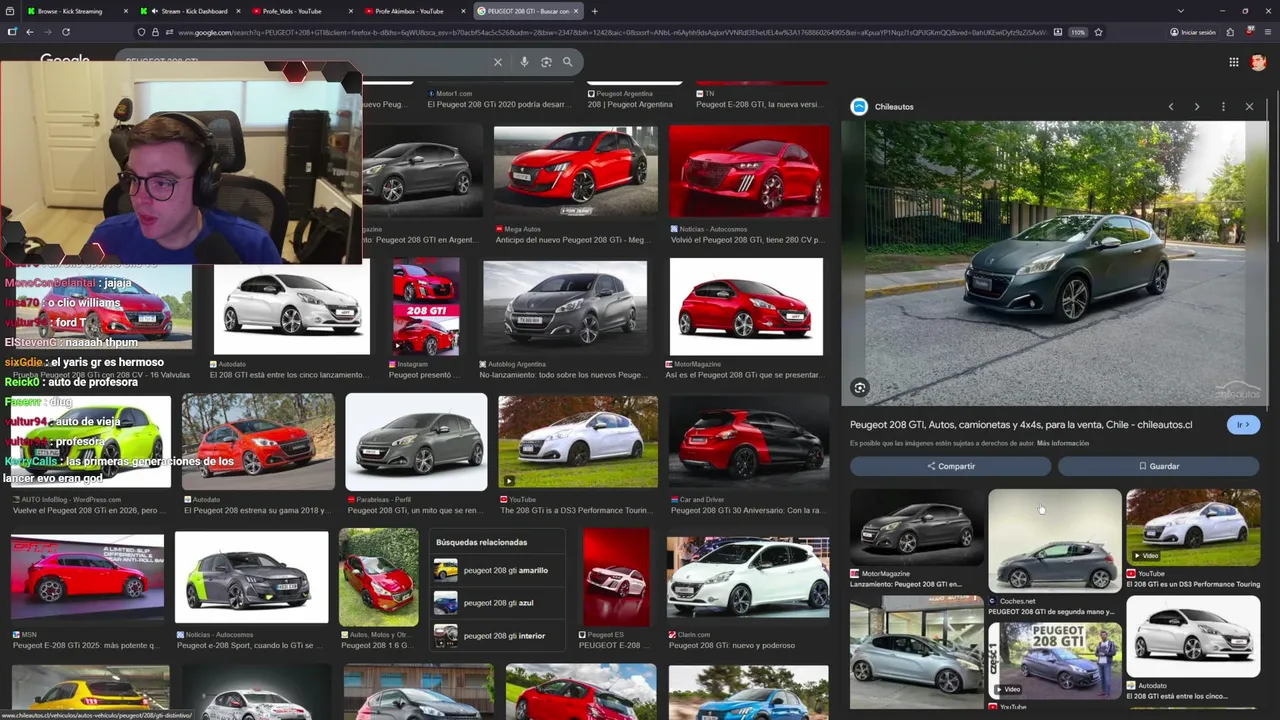Screen dimensions: 1280x720
Task: Expand the list all tabs dropdown
Action: click(x=1181, y=11)
